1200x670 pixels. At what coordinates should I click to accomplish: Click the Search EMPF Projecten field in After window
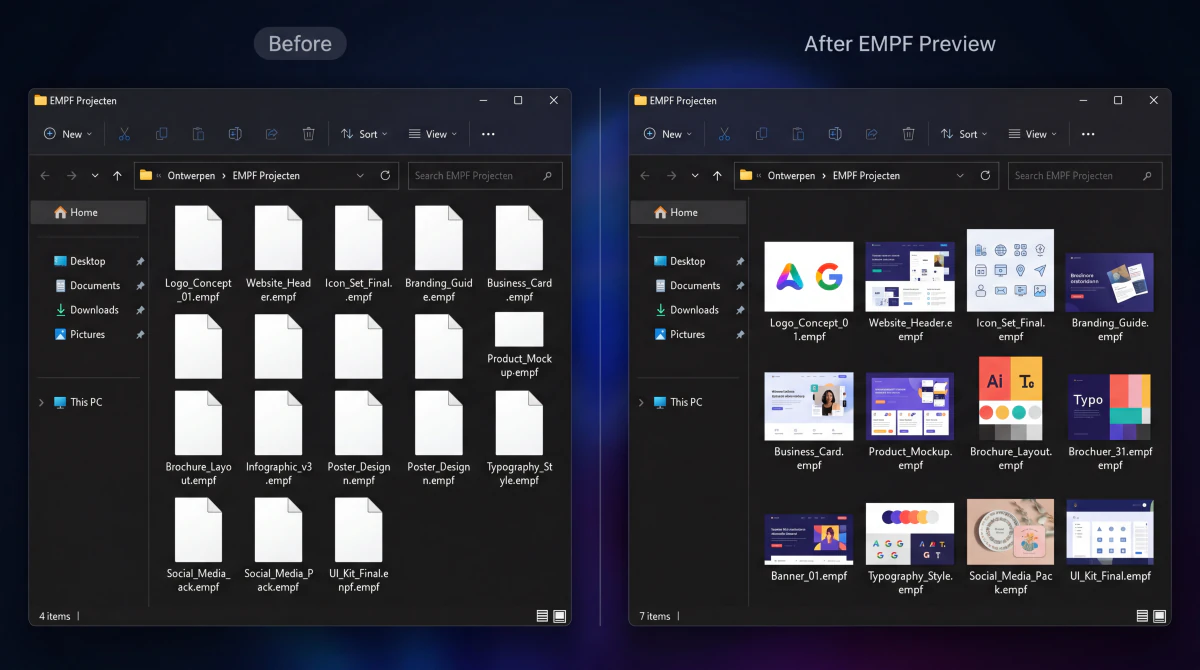pyautogui.click(x=1085, y=175)
